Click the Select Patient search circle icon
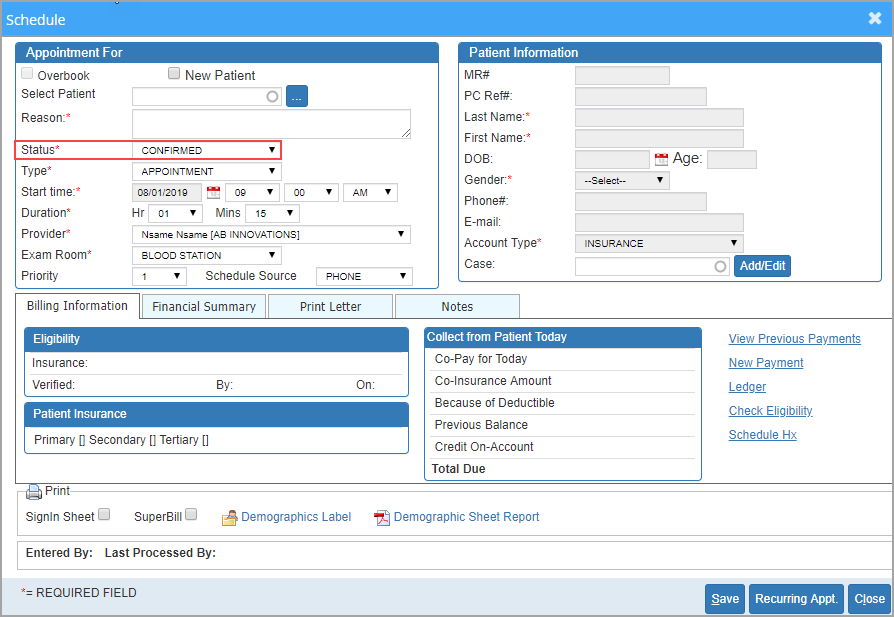 tap(273, 96)
